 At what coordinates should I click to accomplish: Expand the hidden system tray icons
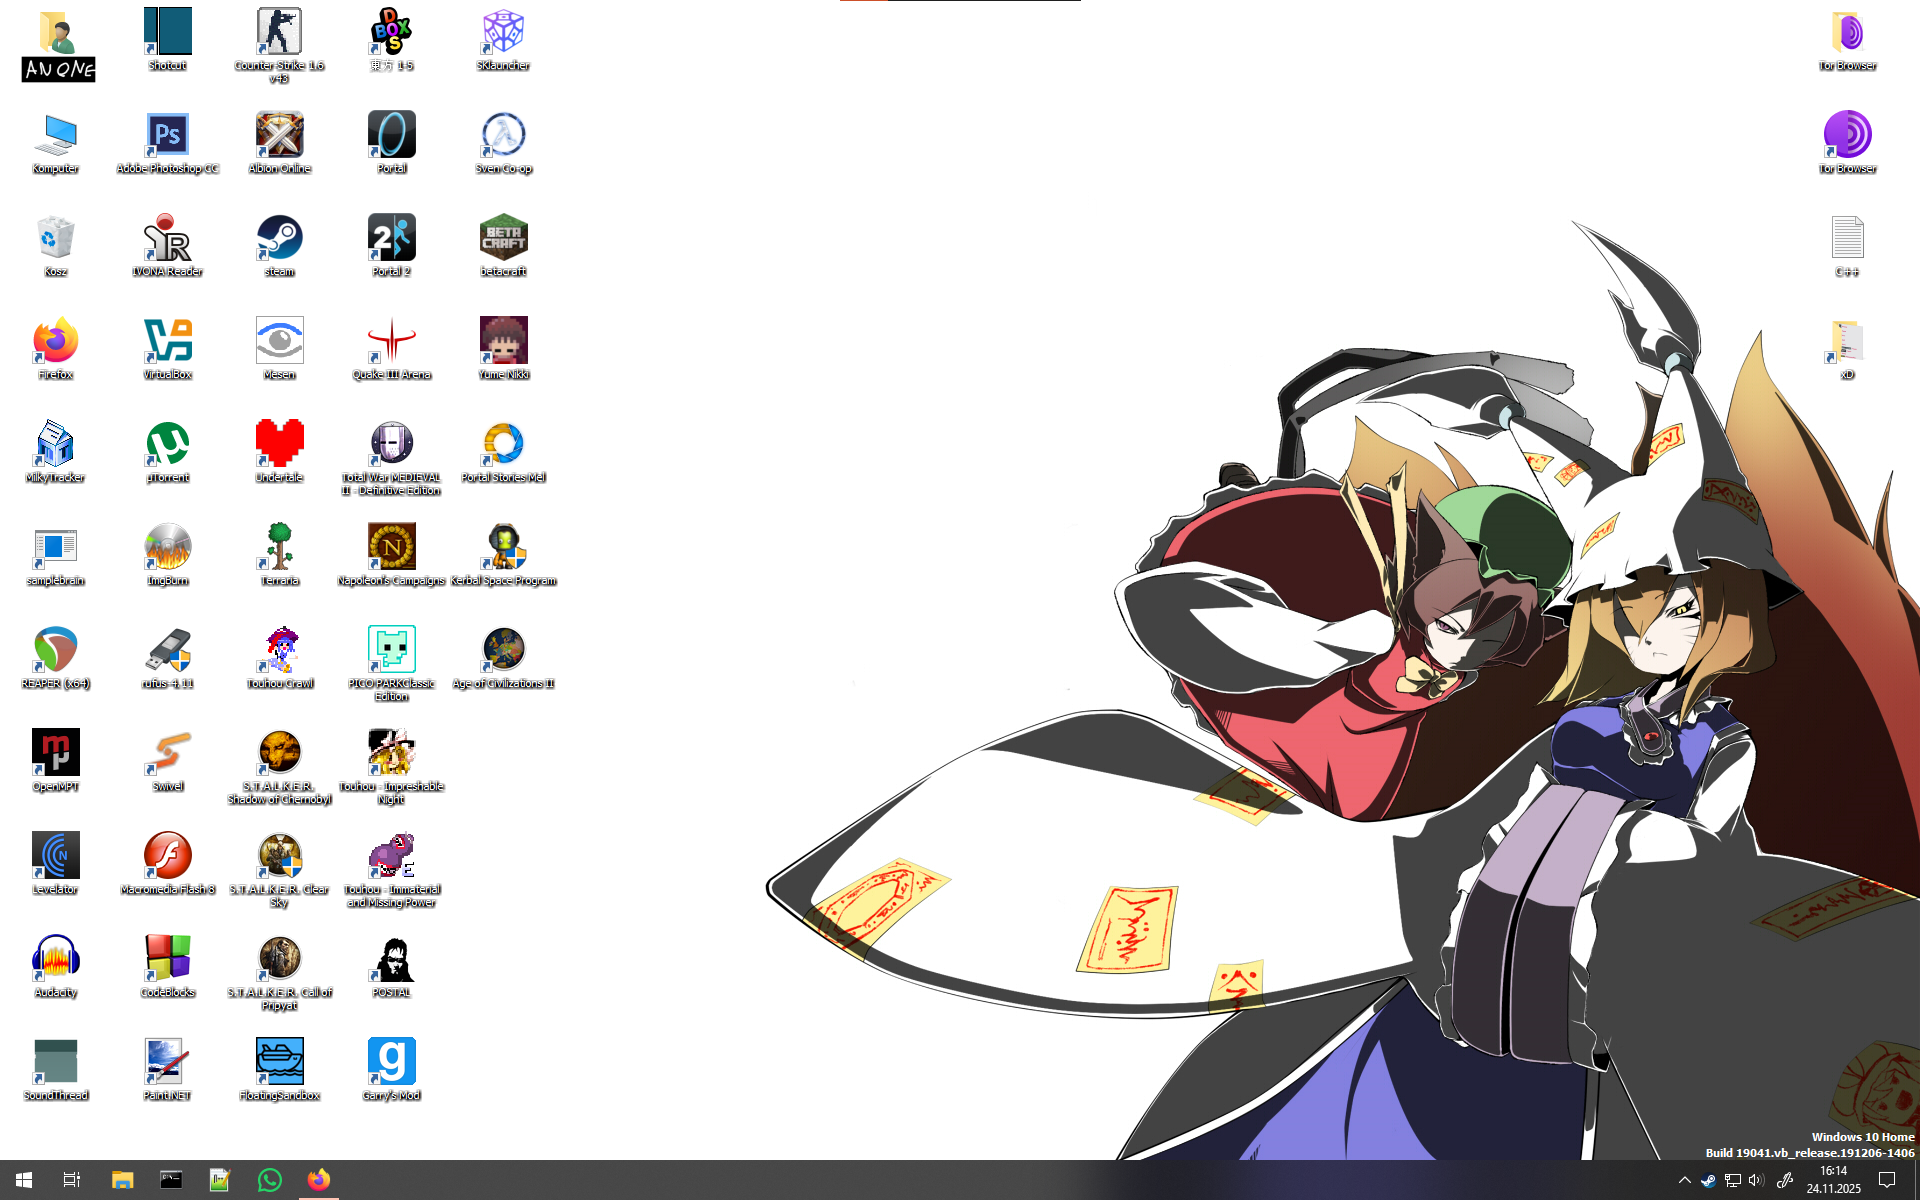[x=1684, y=1180]
